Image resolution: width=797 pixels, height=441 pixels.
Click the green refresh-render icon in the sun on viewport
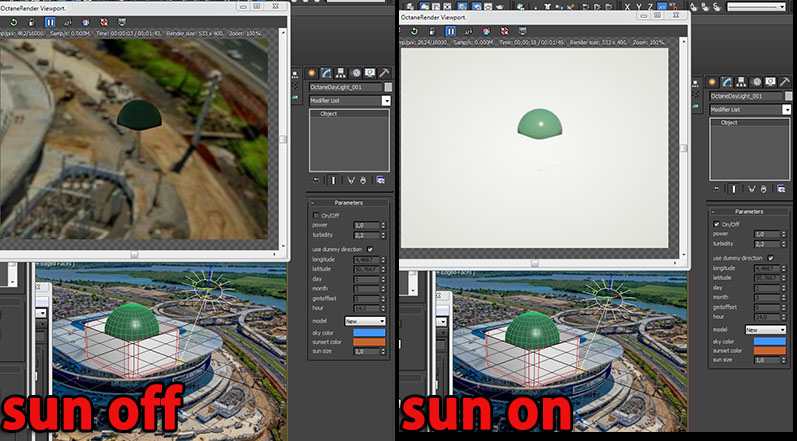414,31
